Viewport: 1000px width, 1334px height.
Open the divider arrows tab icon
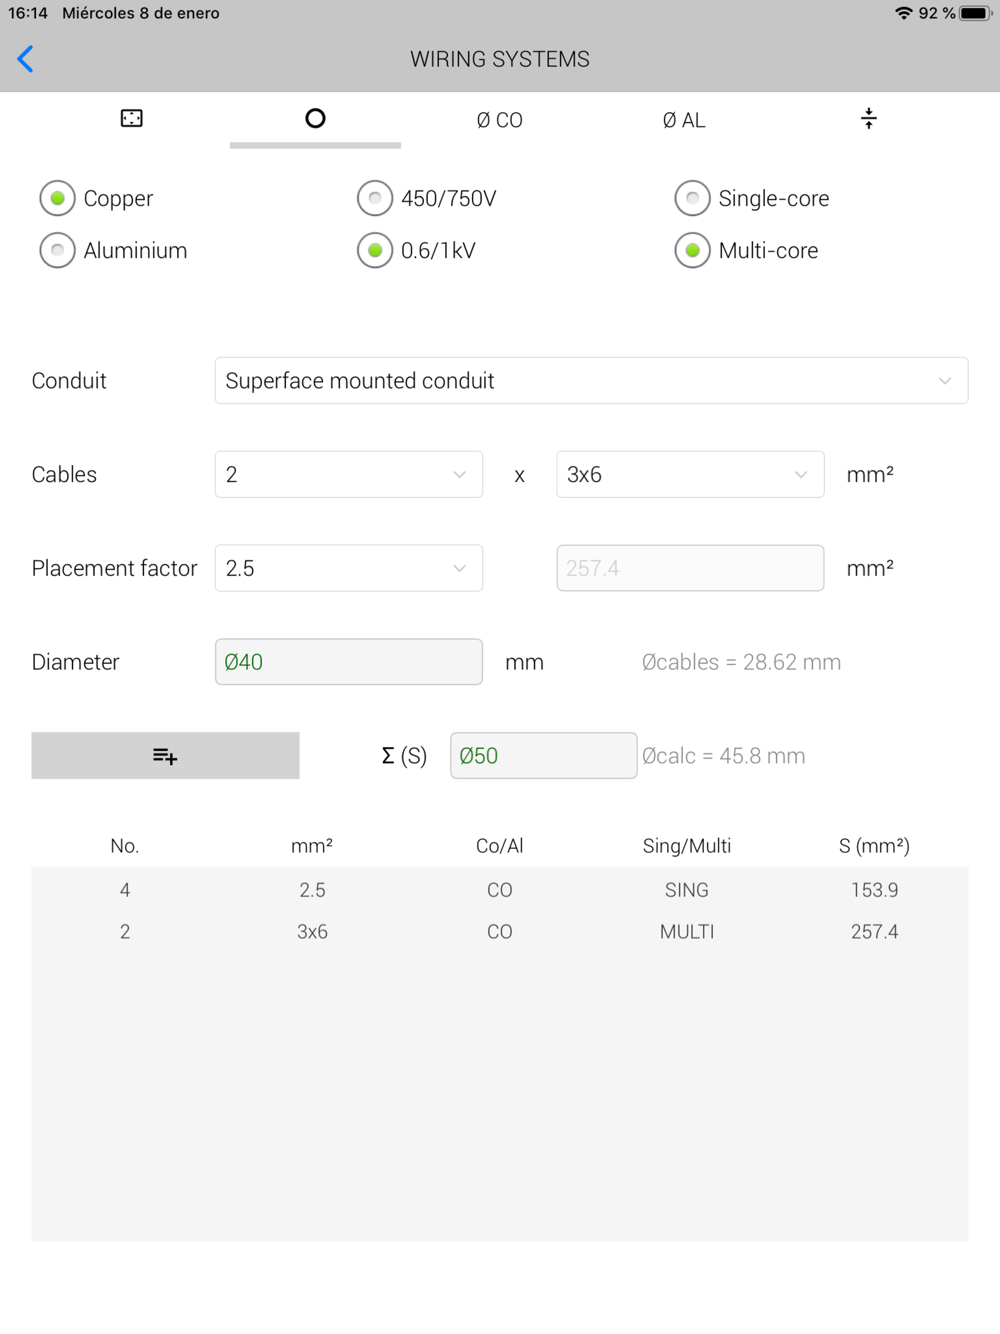[x=868, y=119]
